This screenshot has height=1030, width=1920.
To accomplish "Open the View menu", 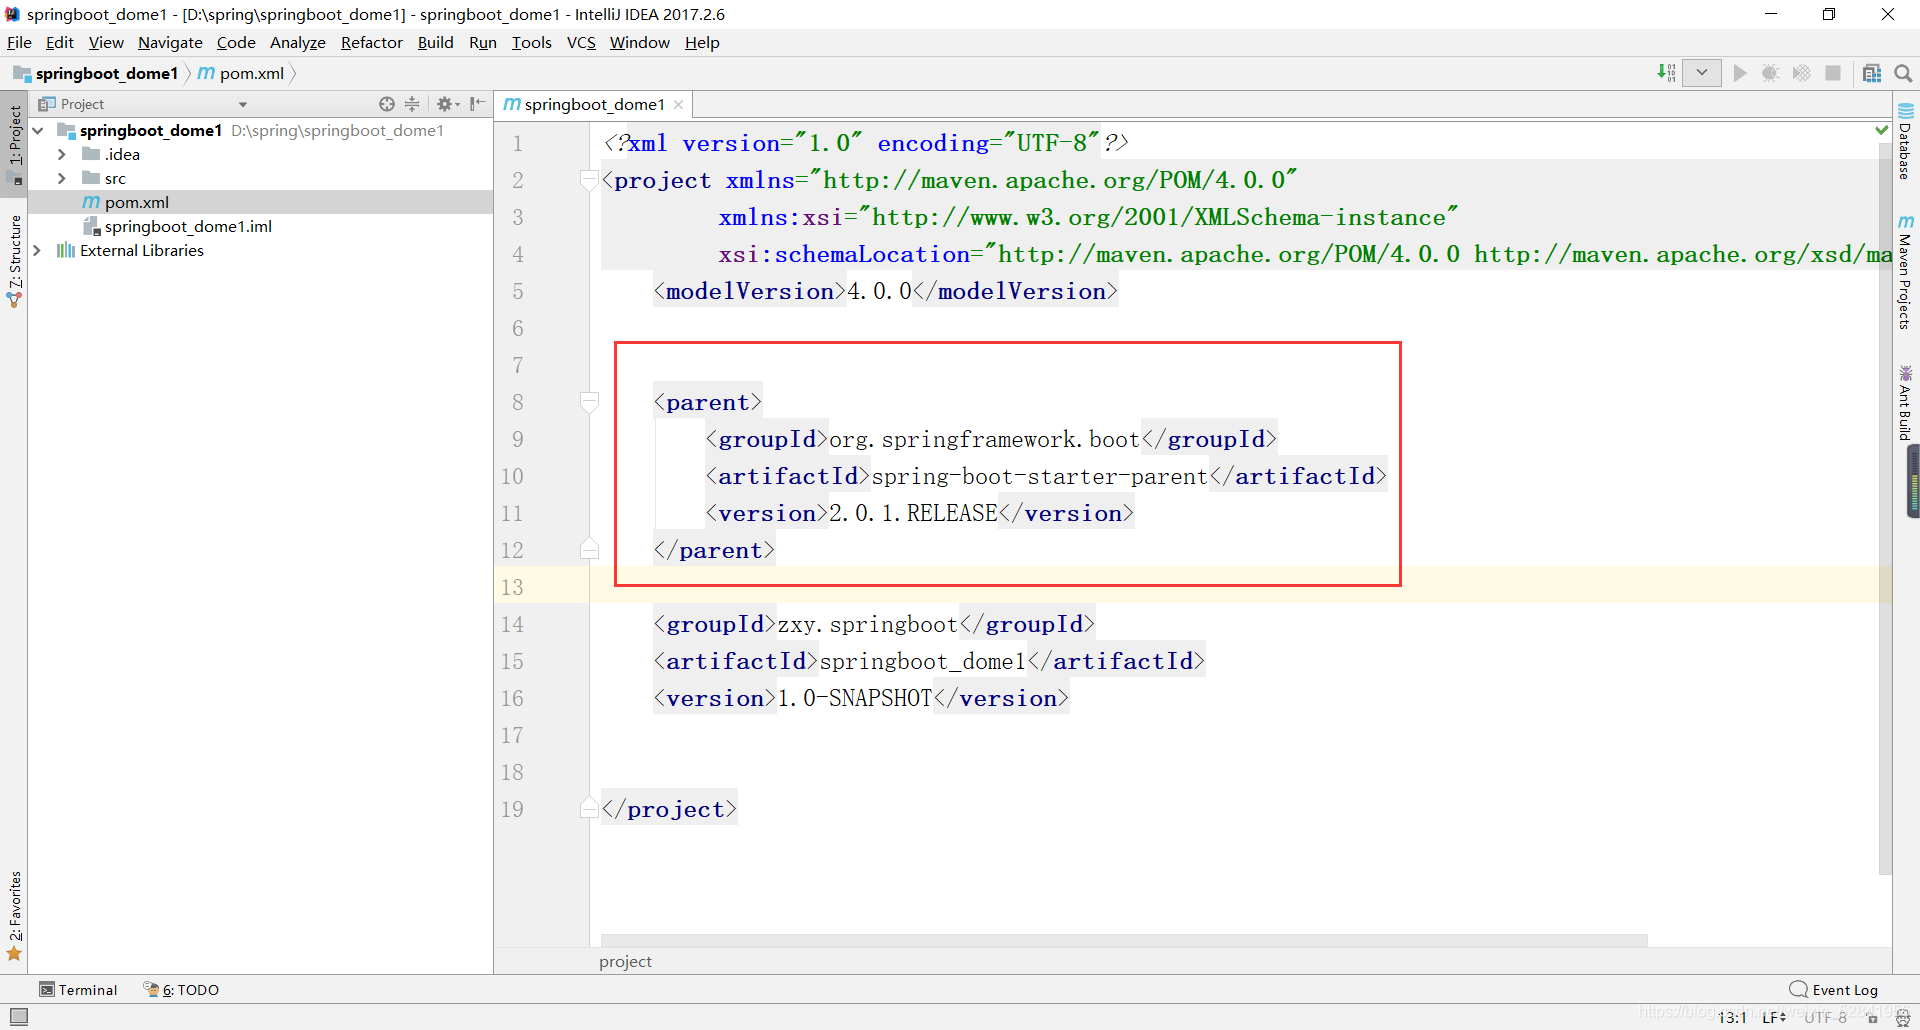I will [106, 42].
